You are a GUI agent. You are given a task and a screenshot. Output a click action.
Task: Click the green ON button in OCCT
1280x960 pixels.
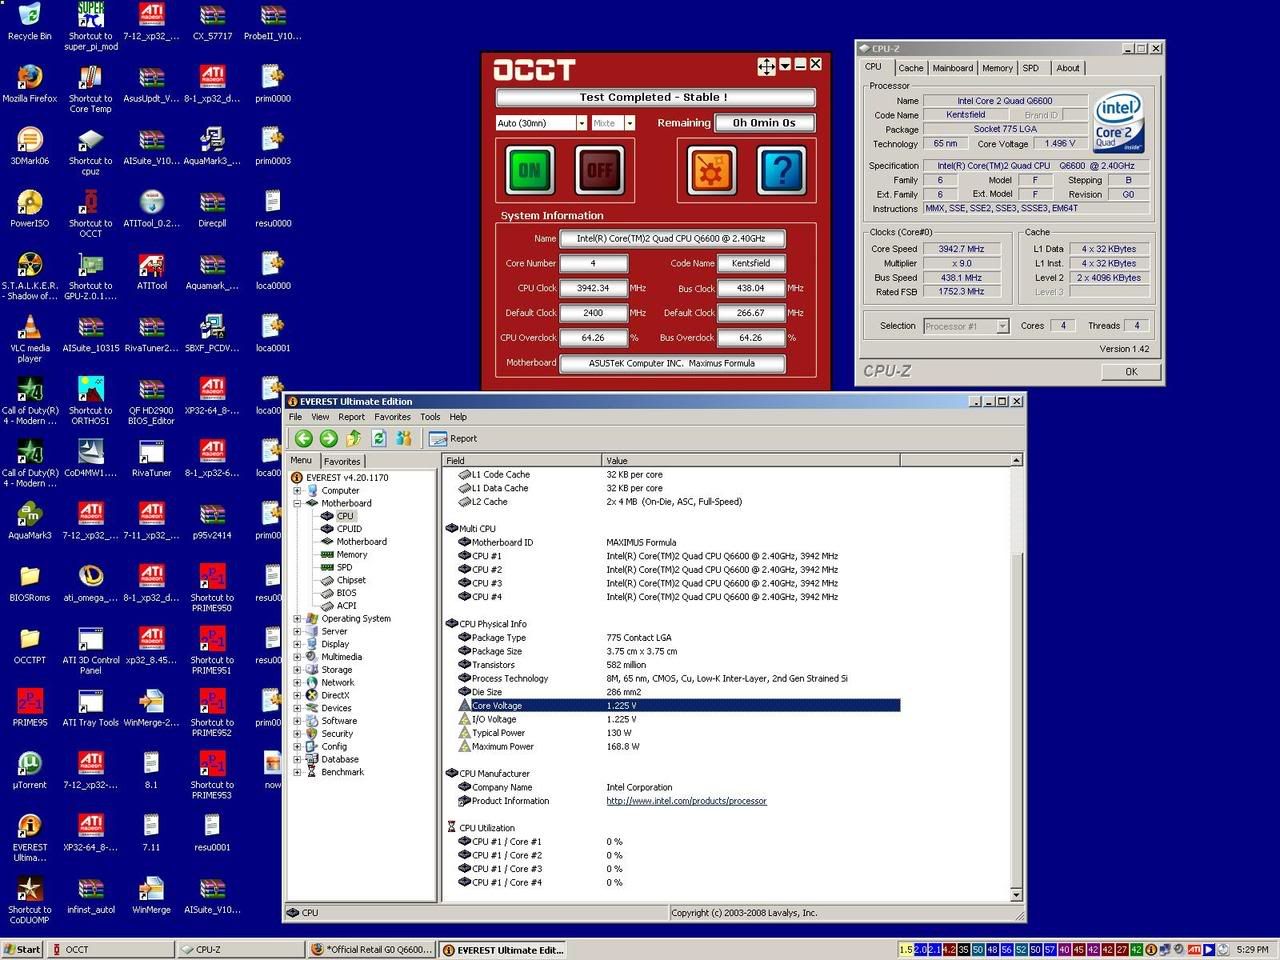(529, 169)
